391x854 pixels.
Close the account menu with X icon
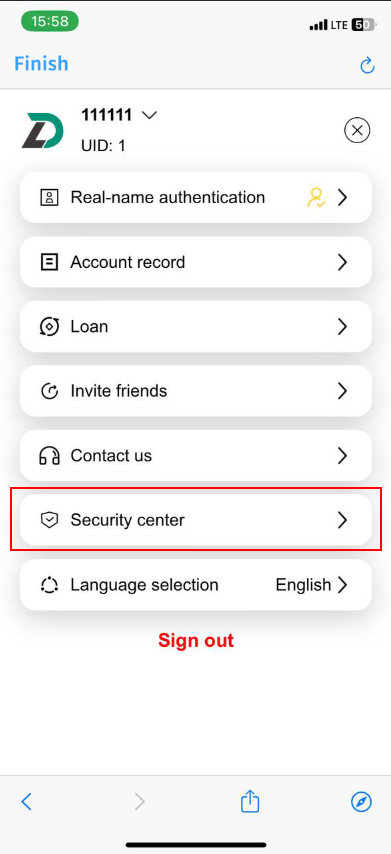click(357, 130)
